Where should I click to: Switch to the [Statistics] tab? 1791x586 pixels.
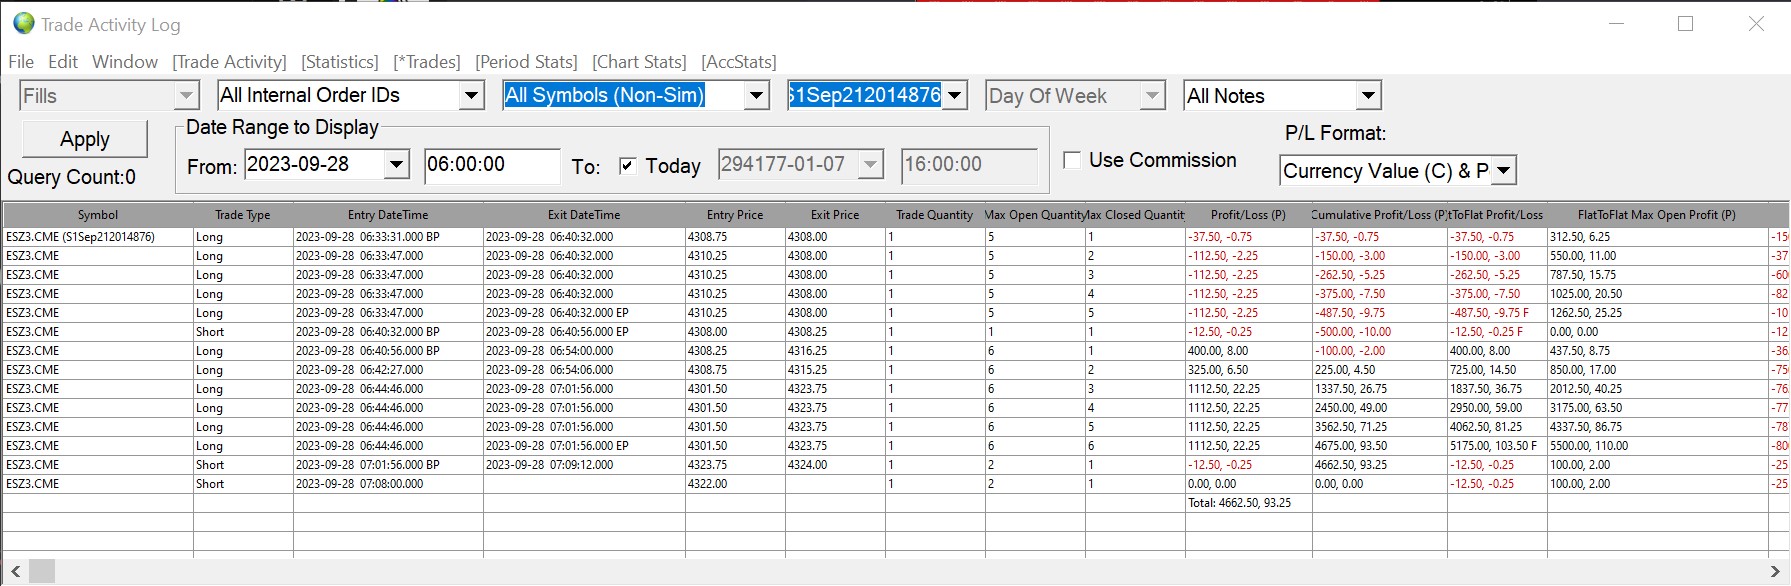click(x=340, y=62)
